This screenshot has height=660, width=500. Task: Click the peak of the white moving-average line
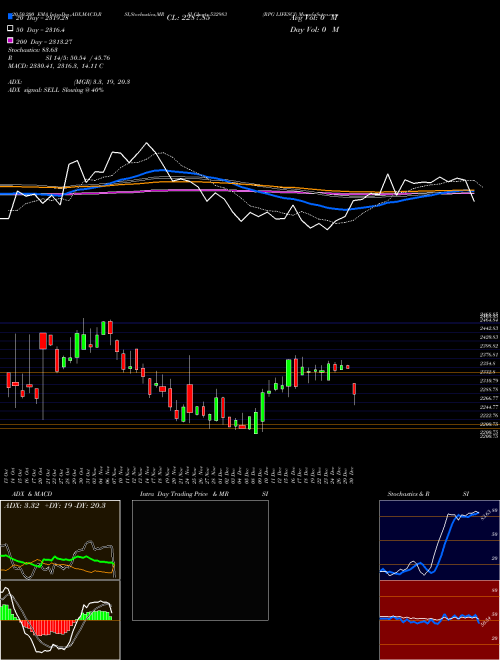click(x=146, y=144)
